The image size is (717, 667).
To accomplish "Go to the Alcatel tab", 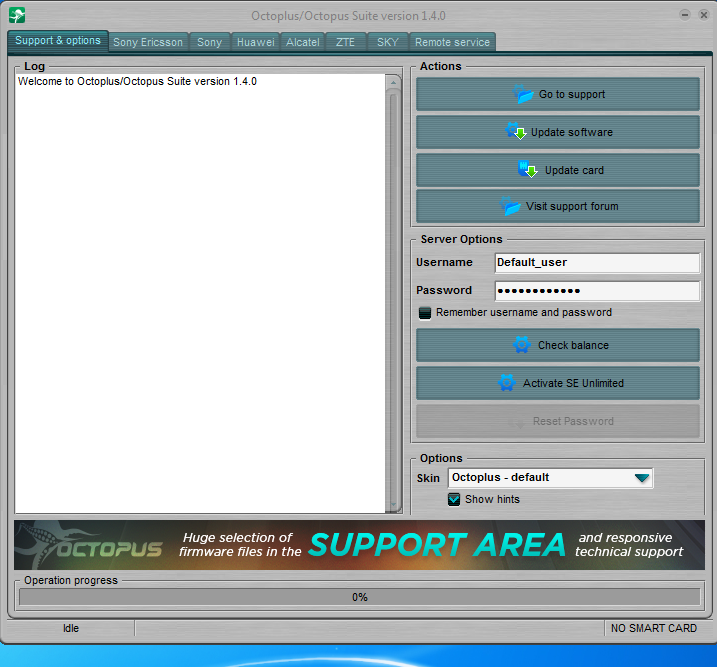I will point(303,42).
